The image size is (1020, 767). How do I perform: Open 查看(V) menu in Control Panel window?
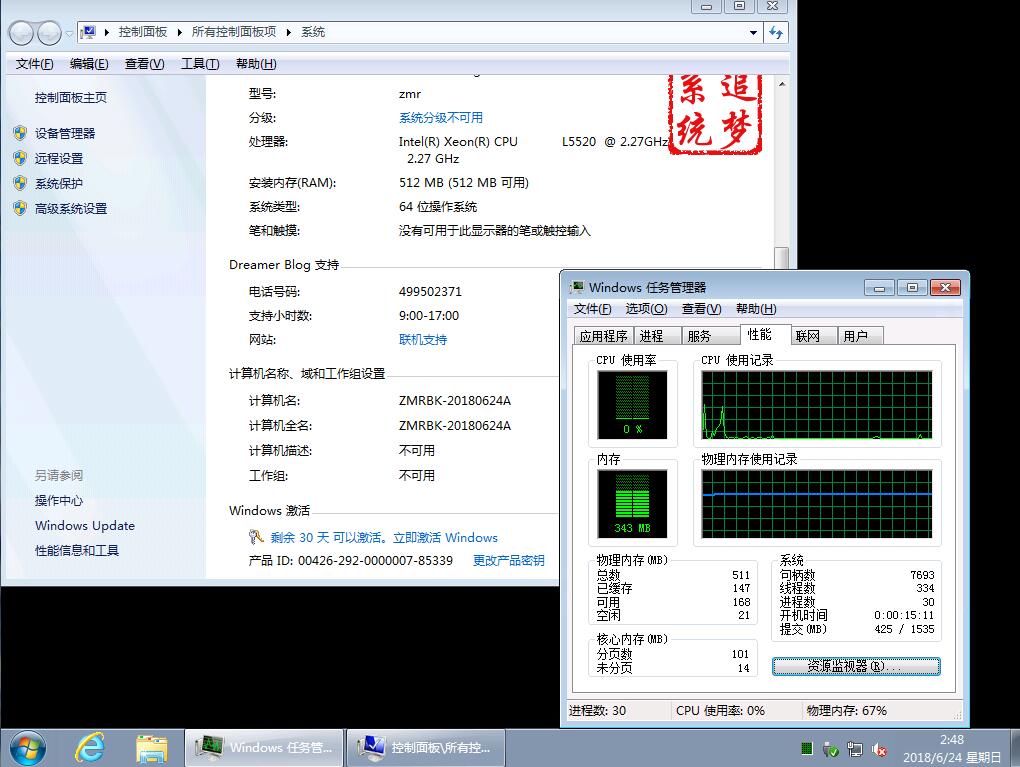coord(144,64)
